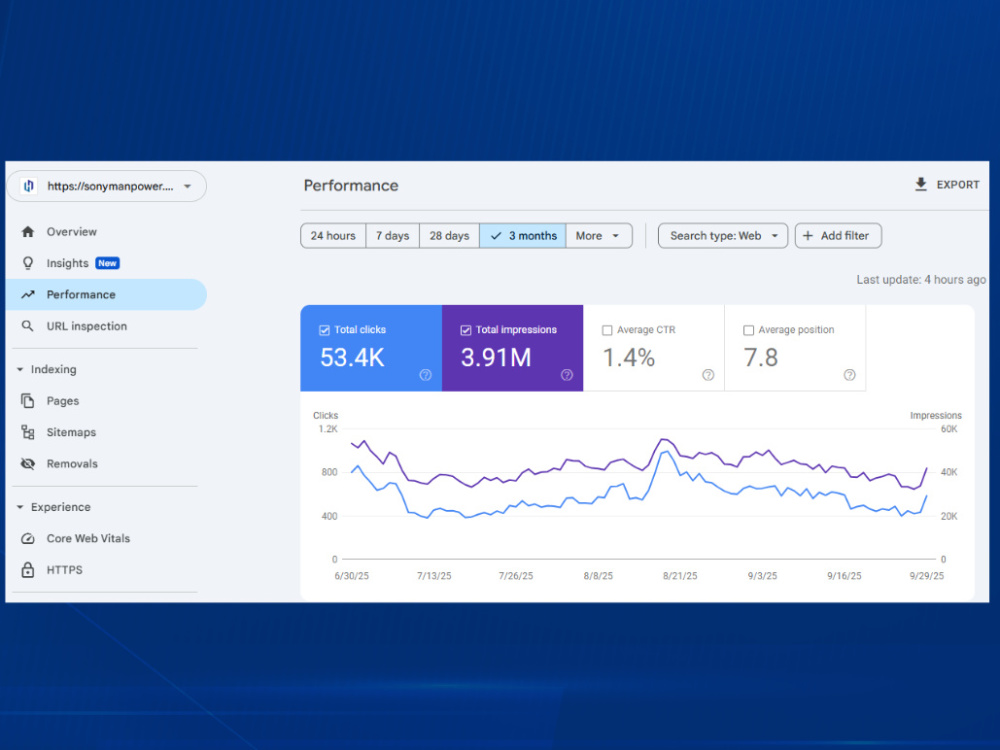Uncheck the Total clicks checkbox
The image size is (1000, 750).
(x=324, y=330)
